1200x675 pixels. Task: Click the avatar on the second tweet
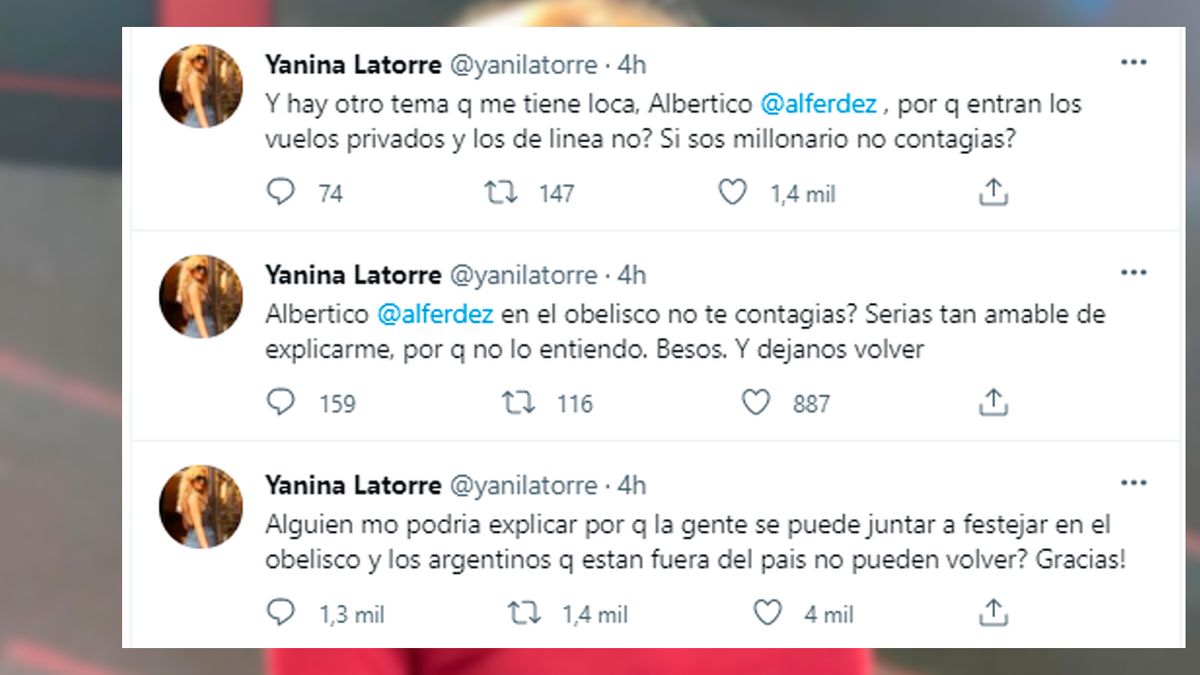point(201,296)
